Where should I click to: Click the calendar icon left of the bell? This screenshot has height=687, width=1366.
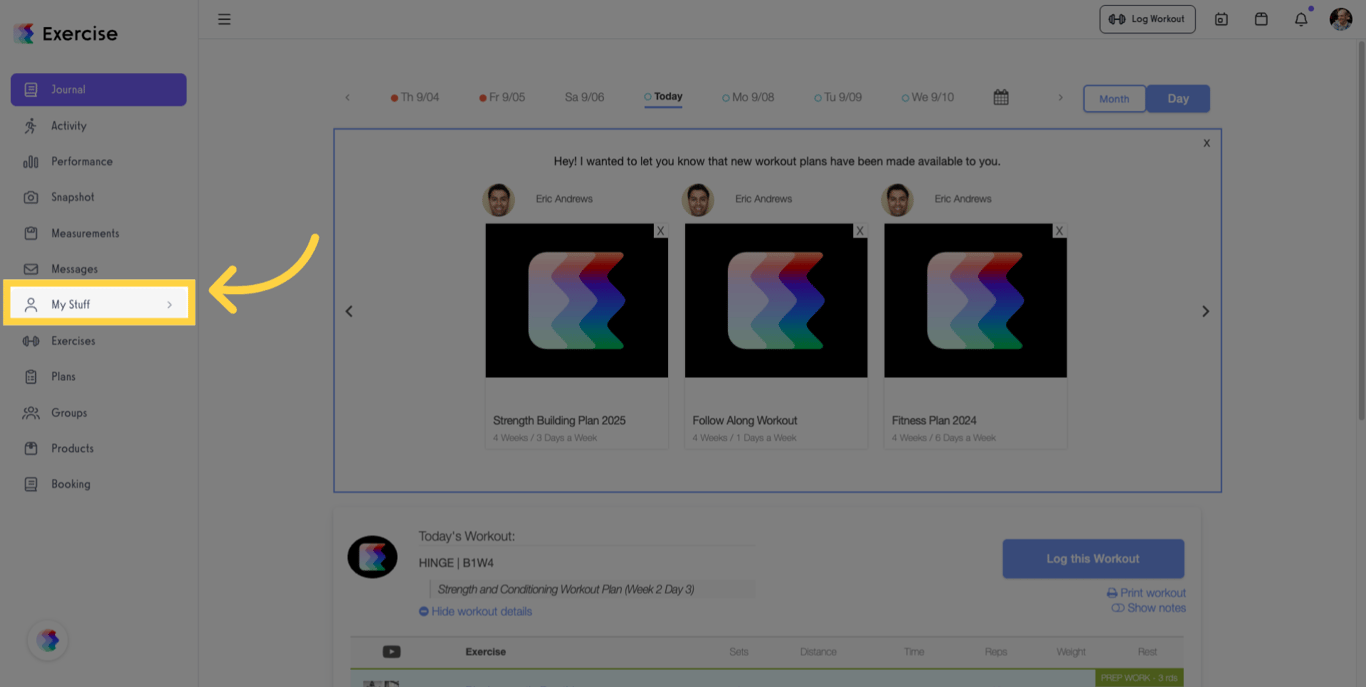1261,19
